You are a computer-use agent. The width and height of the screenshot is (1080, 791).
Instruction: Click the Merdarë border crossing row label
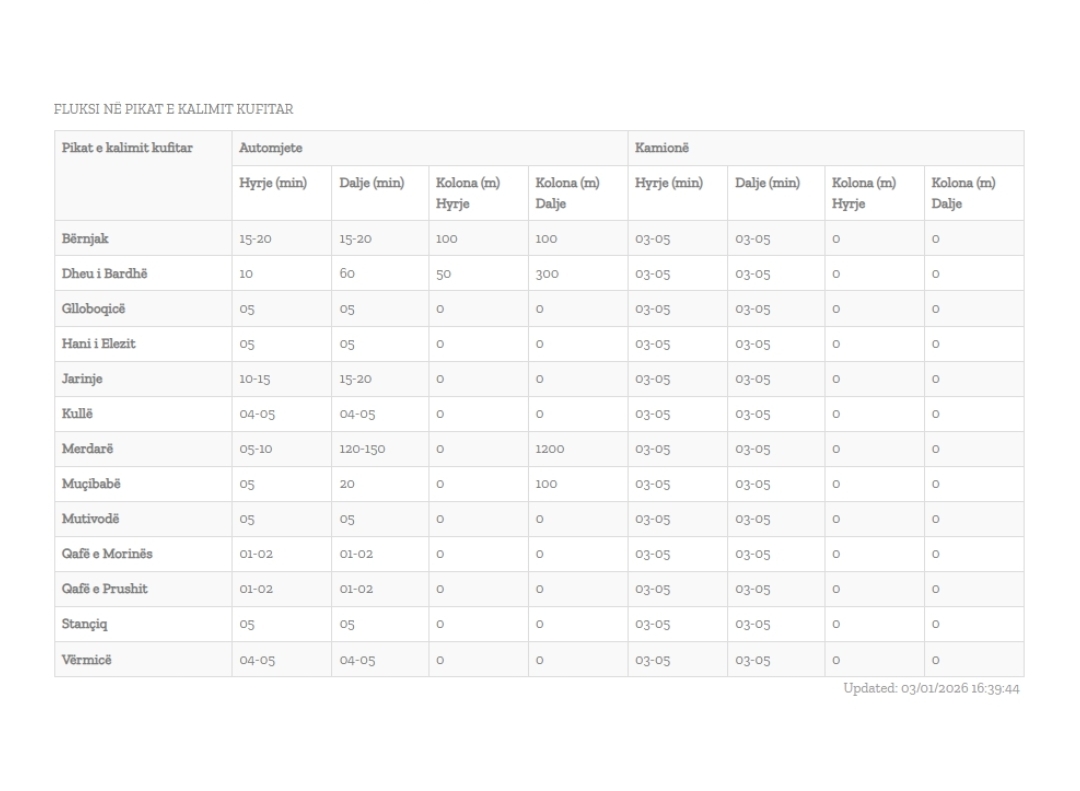pyautogui.click(x=87, y=449)
